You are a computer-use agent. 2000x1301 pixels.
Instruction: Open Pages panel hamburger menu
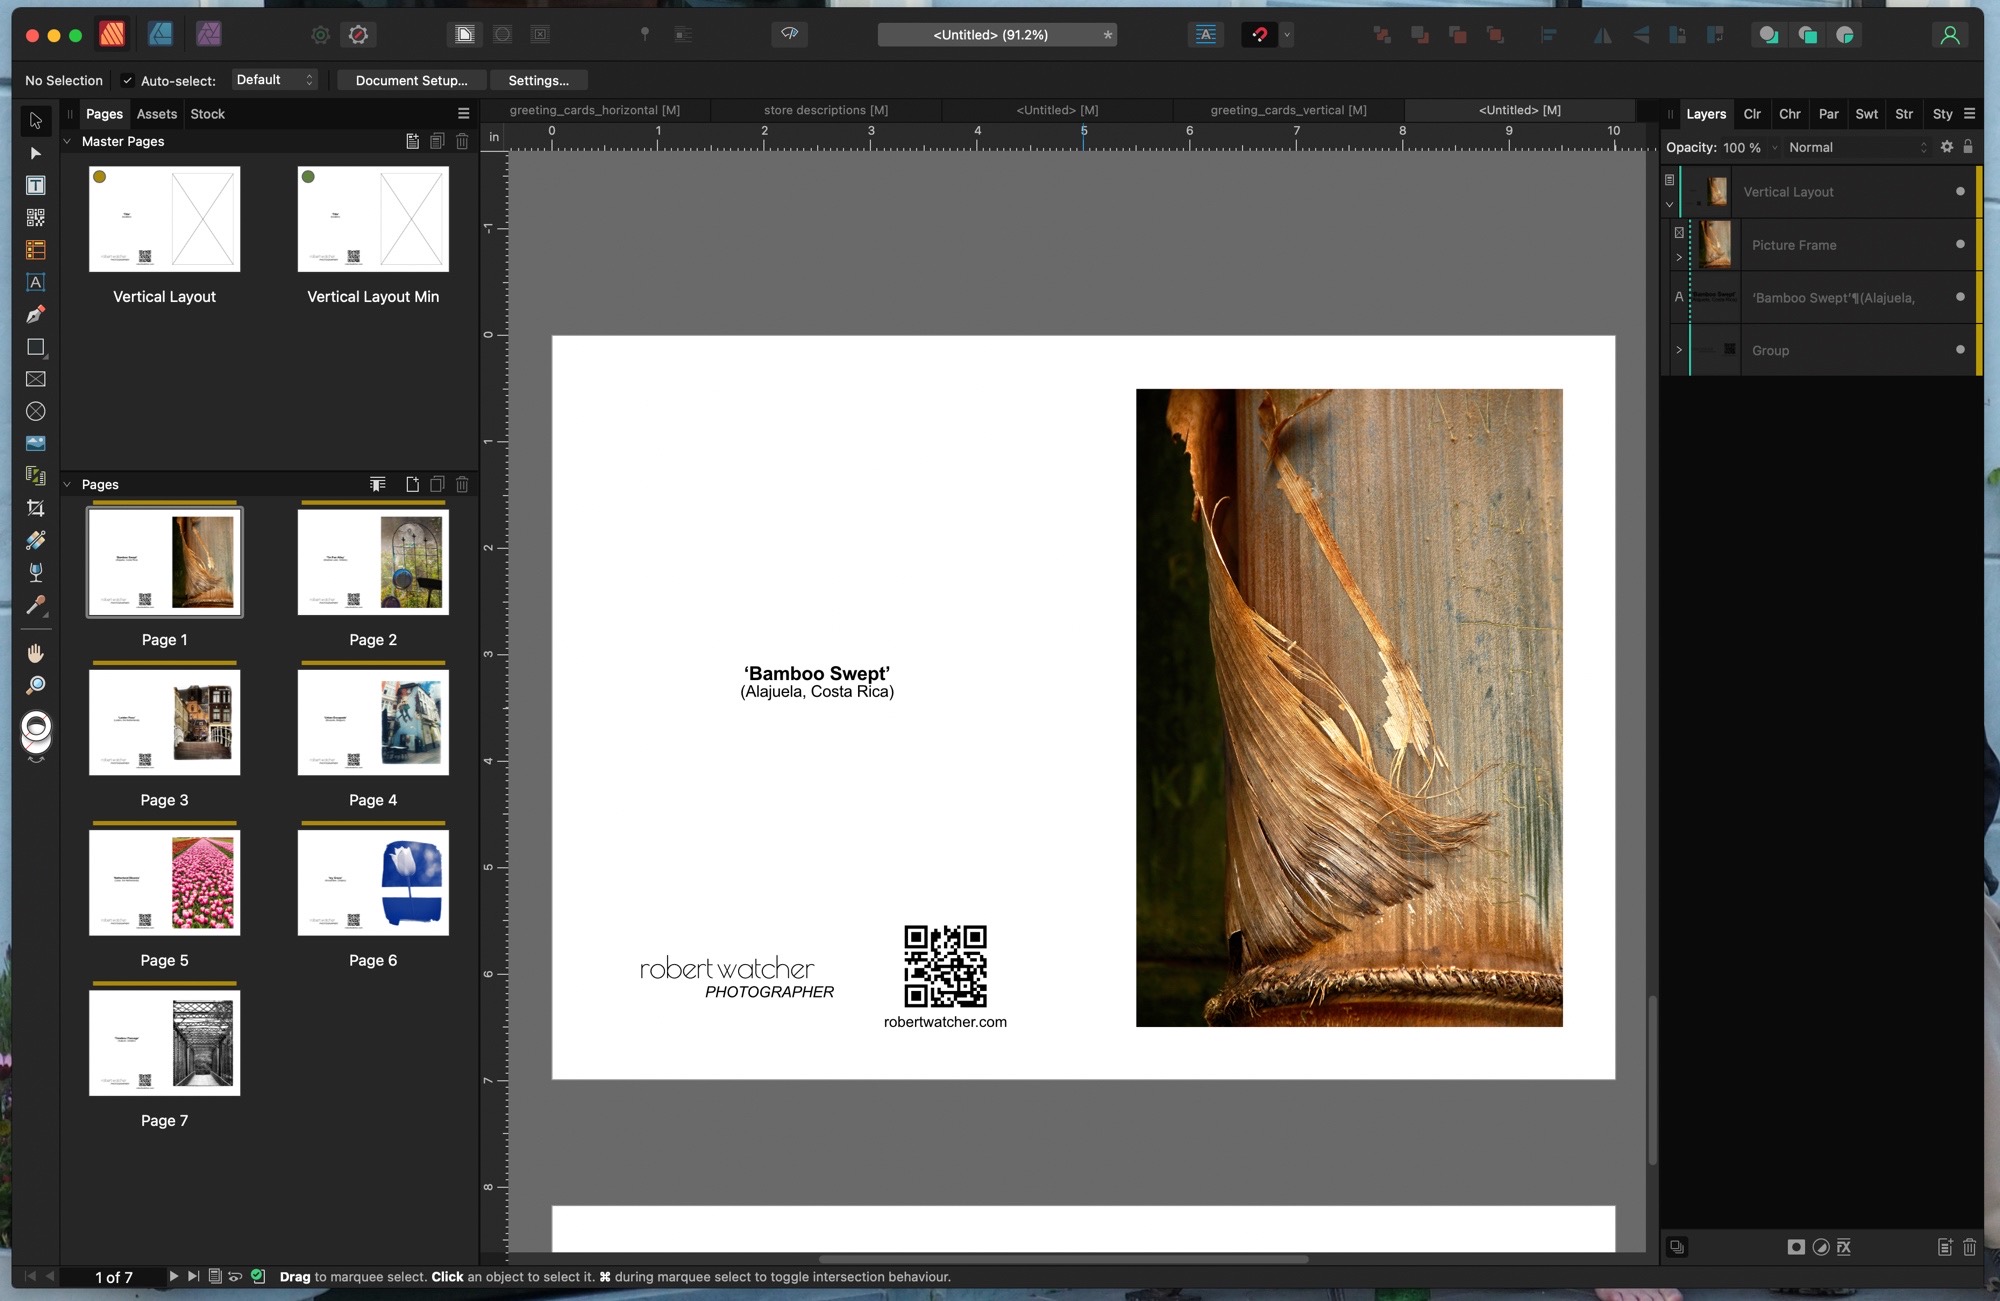coord(463,114)
